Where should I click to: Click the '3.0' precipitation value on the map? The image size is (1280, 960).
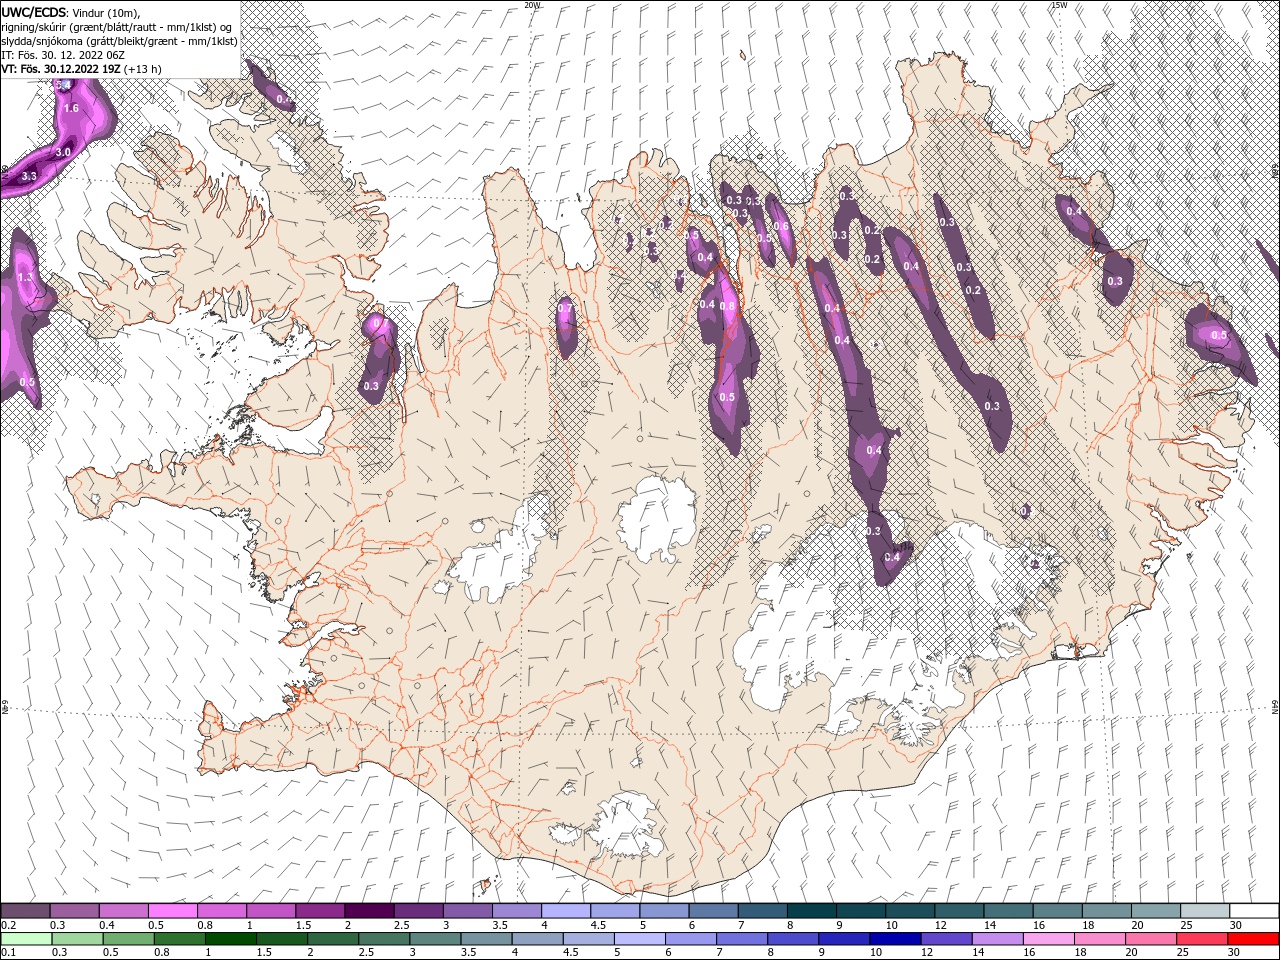pos(62,152)
